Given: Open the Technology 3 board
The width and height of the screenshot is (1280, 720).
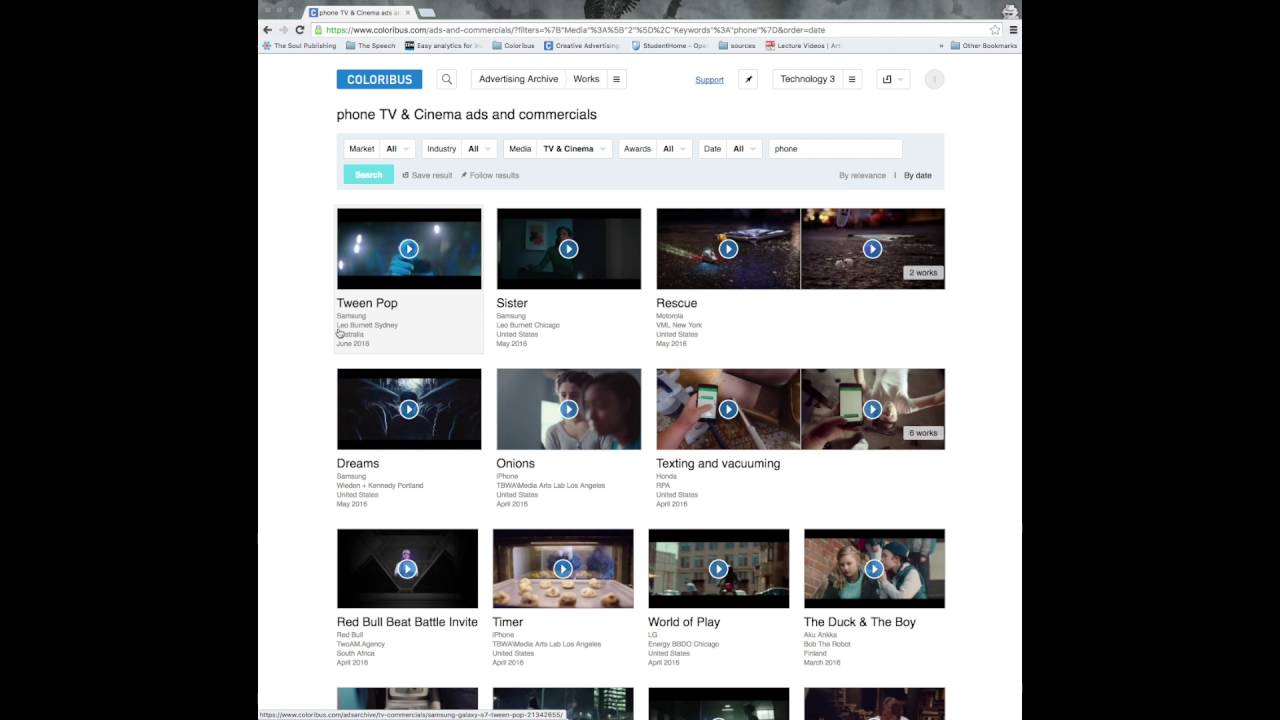Looking at the screenshot, I should pyautogui.click(x=807, y=79).
